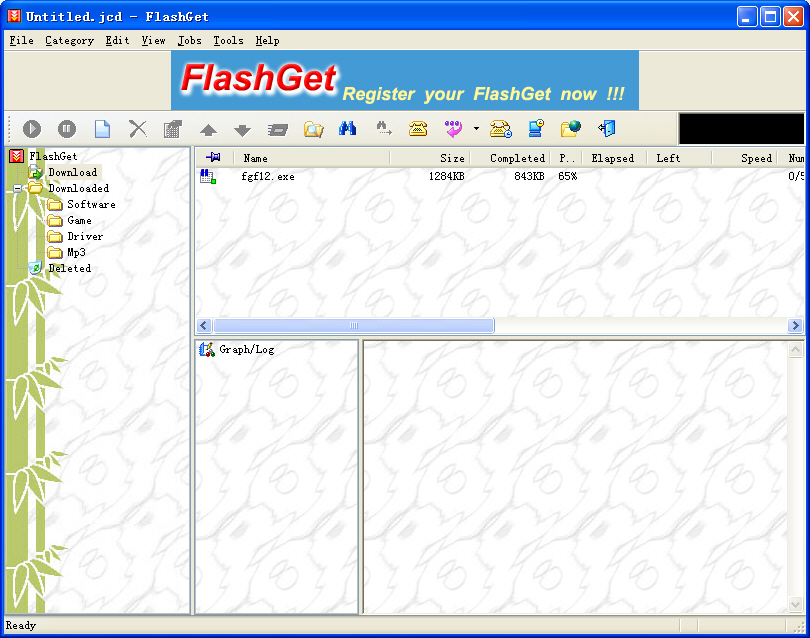Sort by the Speed column header
Screen dimensions: 810x638
(744, 158)
